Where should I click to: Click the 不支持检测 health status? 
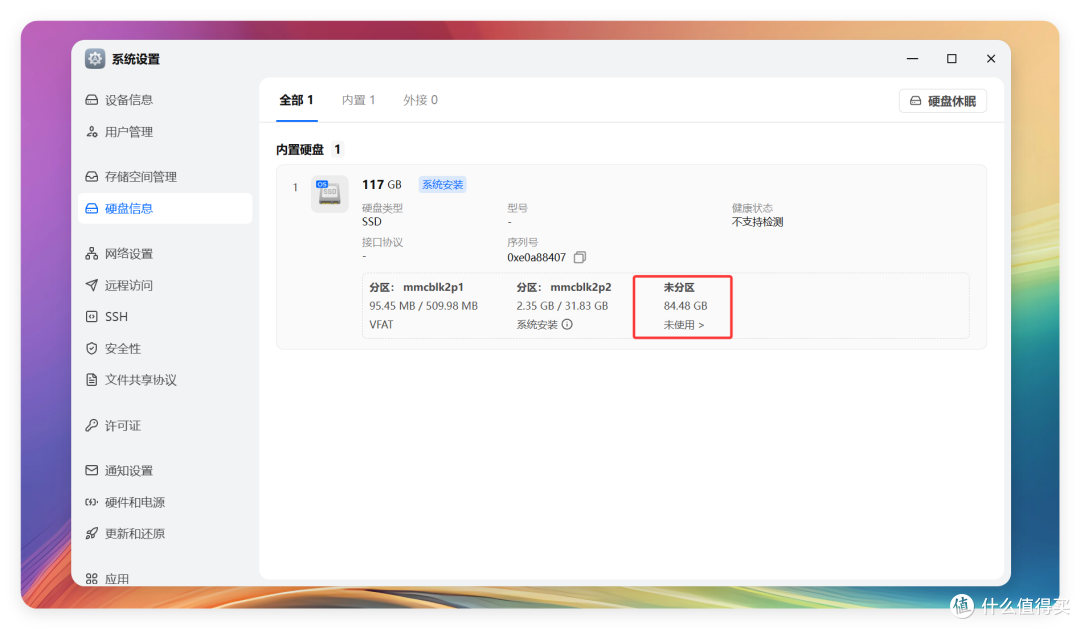pos(757,222)
